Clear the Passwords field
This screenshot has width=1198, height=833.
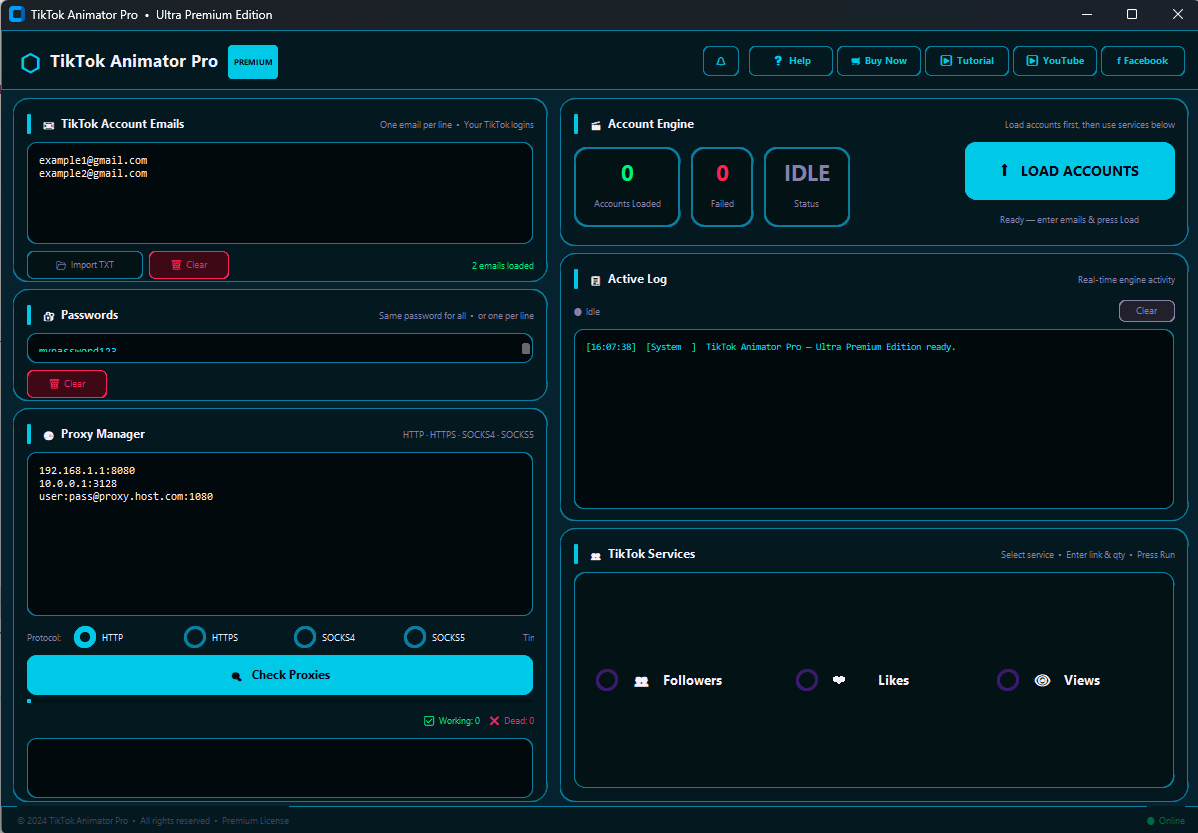click(66, 384)
